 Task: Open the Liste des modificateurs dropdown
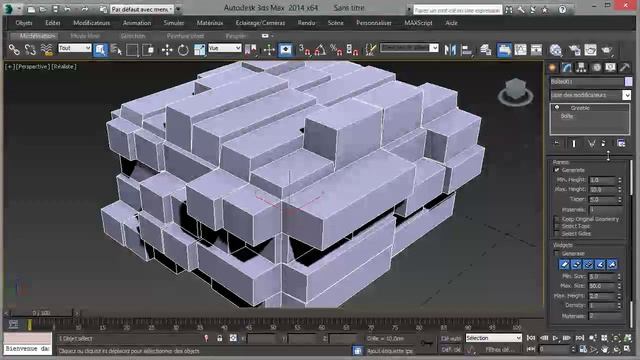[627, 95]
